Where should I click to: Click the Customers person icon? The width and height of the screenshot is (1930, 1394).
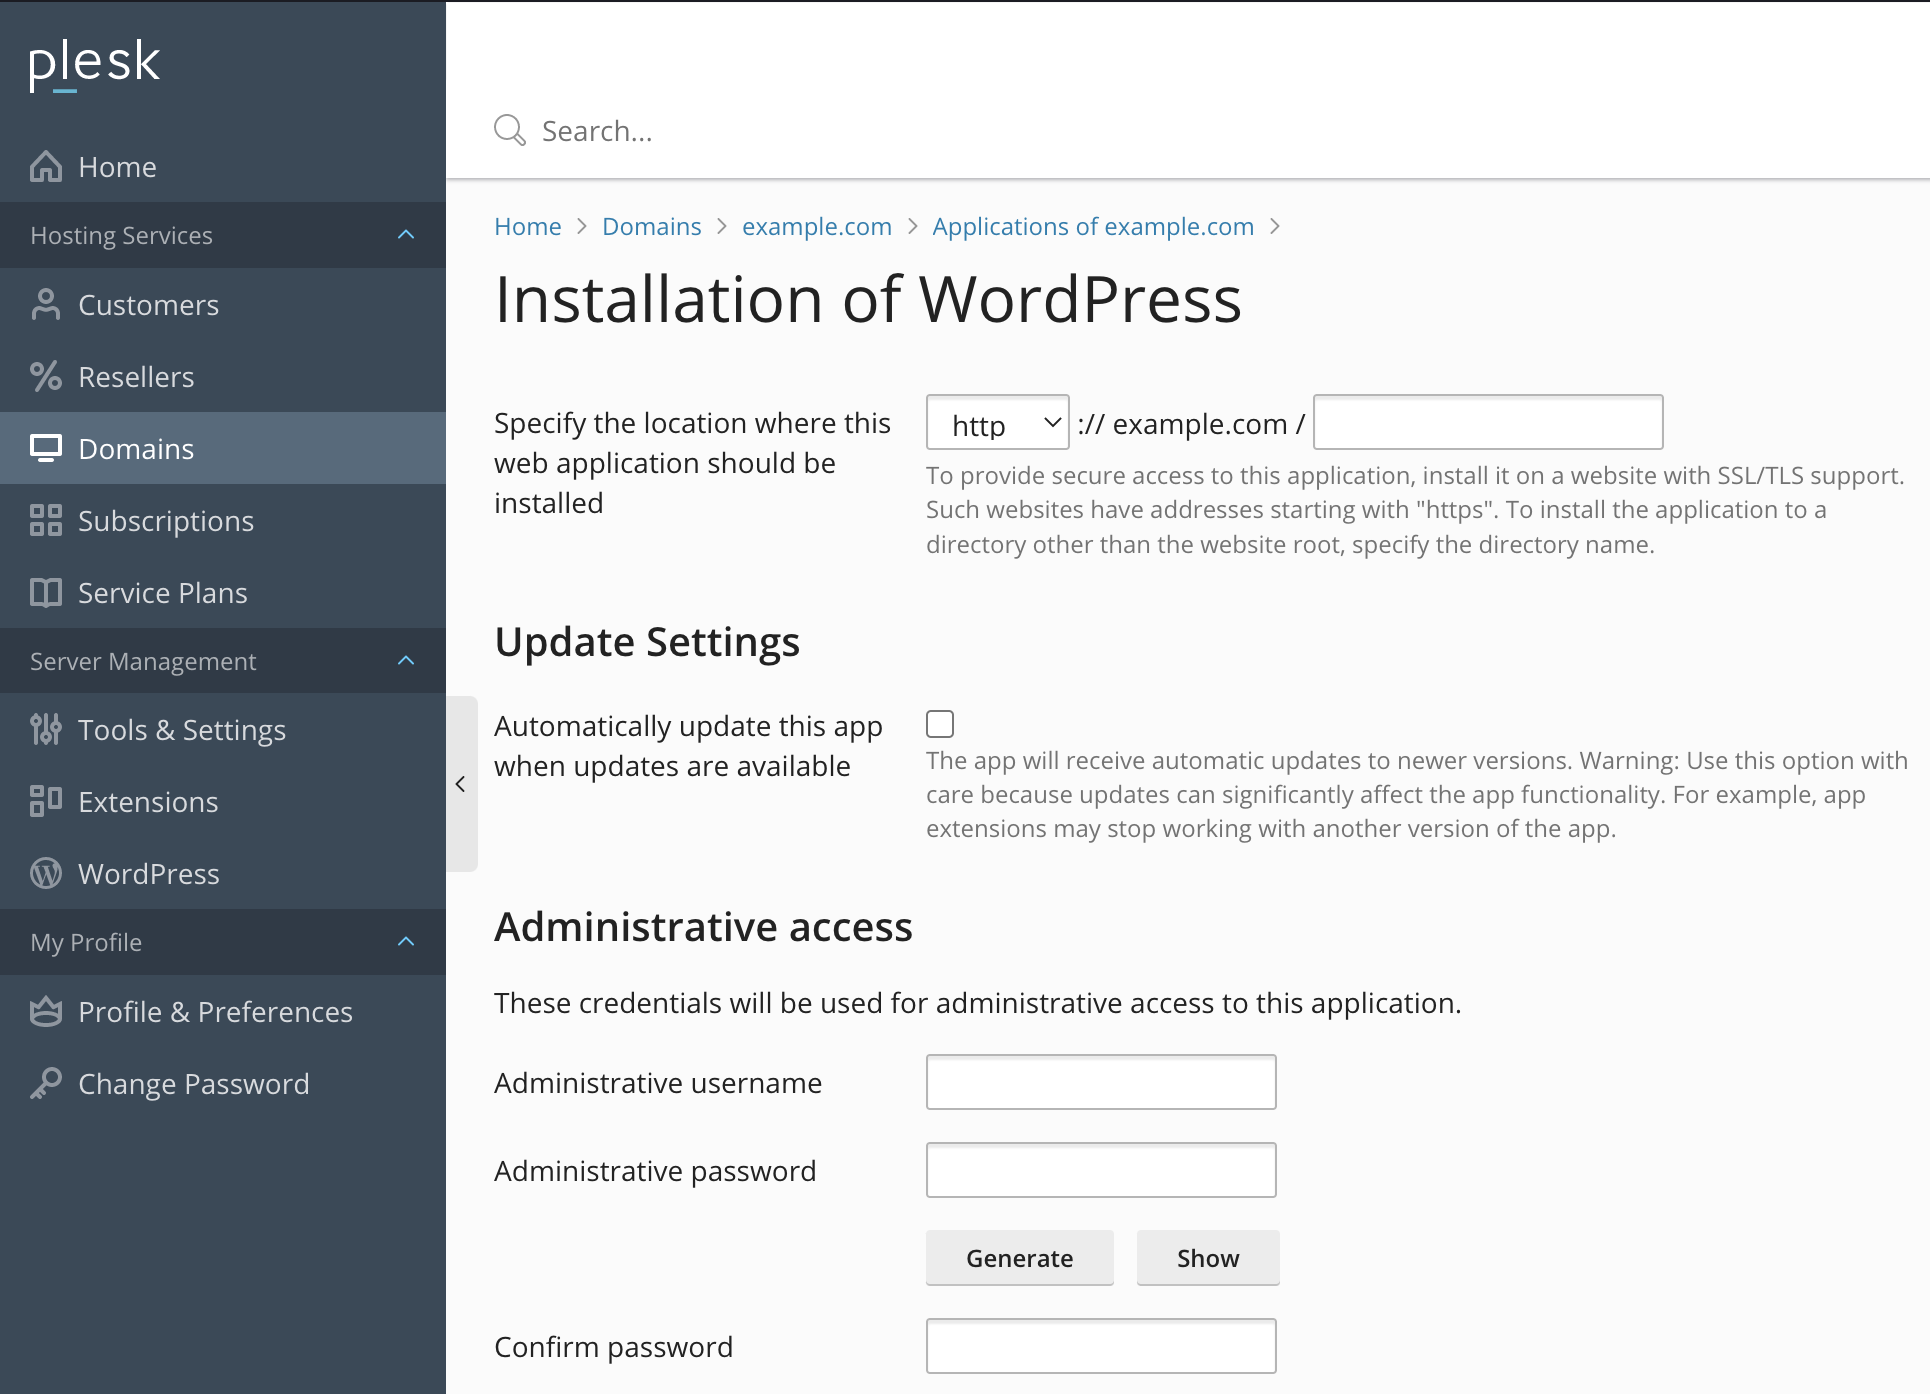point(46,305)
